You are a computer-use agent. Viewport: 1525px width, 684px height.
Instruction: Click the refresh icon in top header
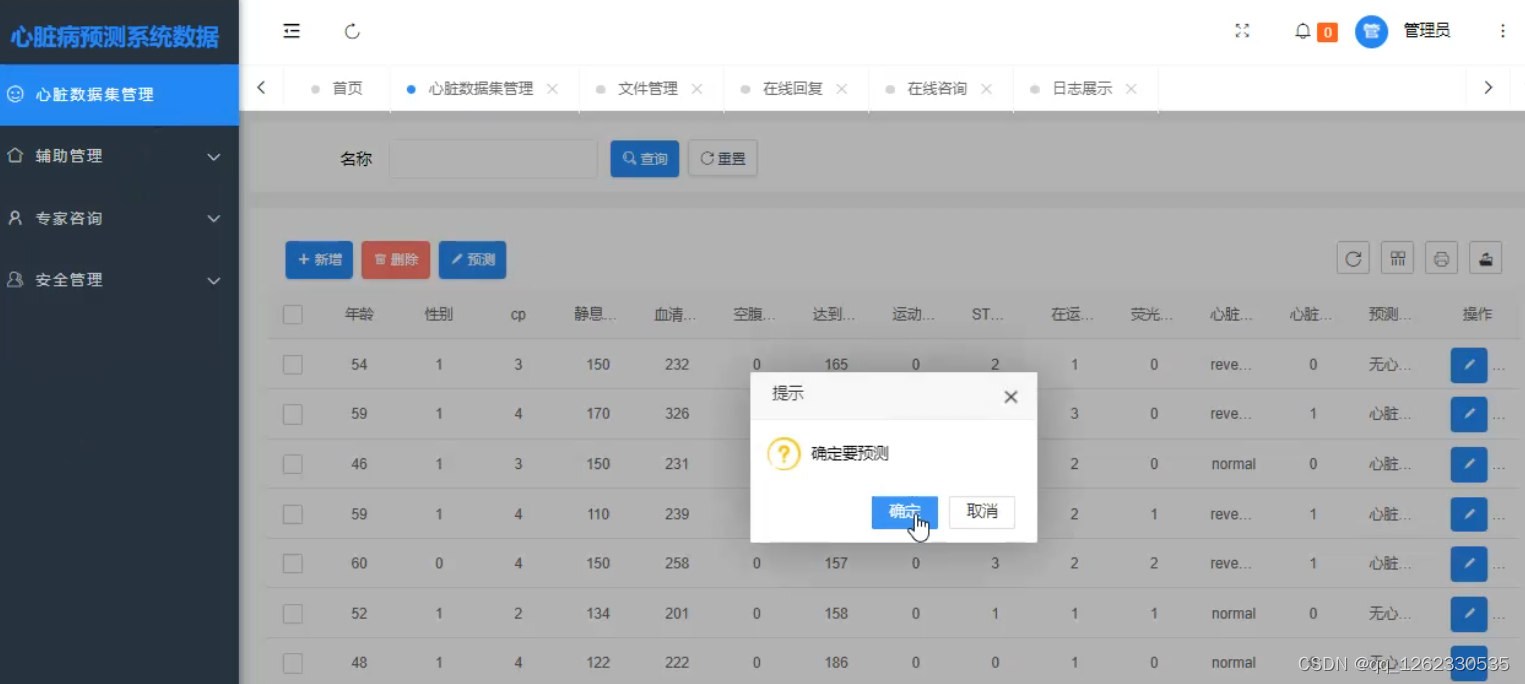(x=352, y=31)
